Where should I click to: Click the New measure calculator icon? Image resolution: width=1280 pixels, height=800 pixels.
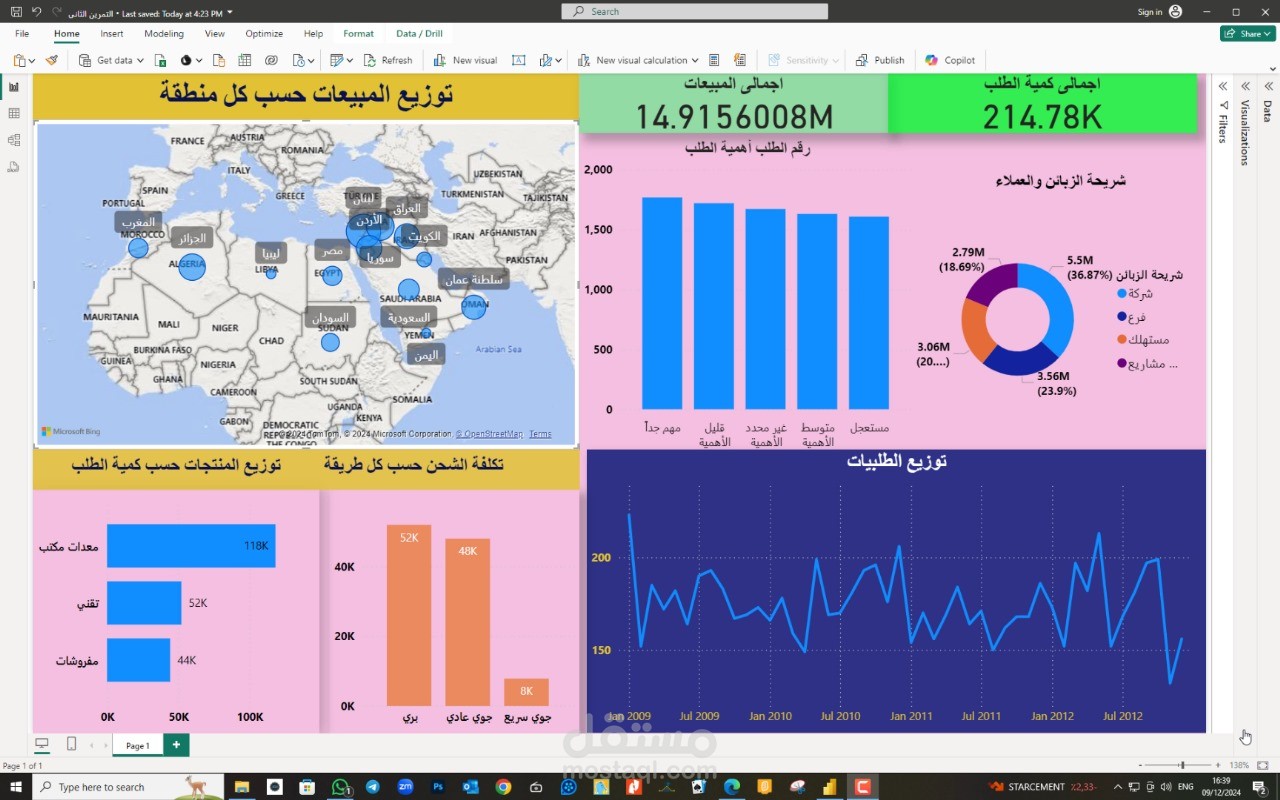tap(714, 60)
